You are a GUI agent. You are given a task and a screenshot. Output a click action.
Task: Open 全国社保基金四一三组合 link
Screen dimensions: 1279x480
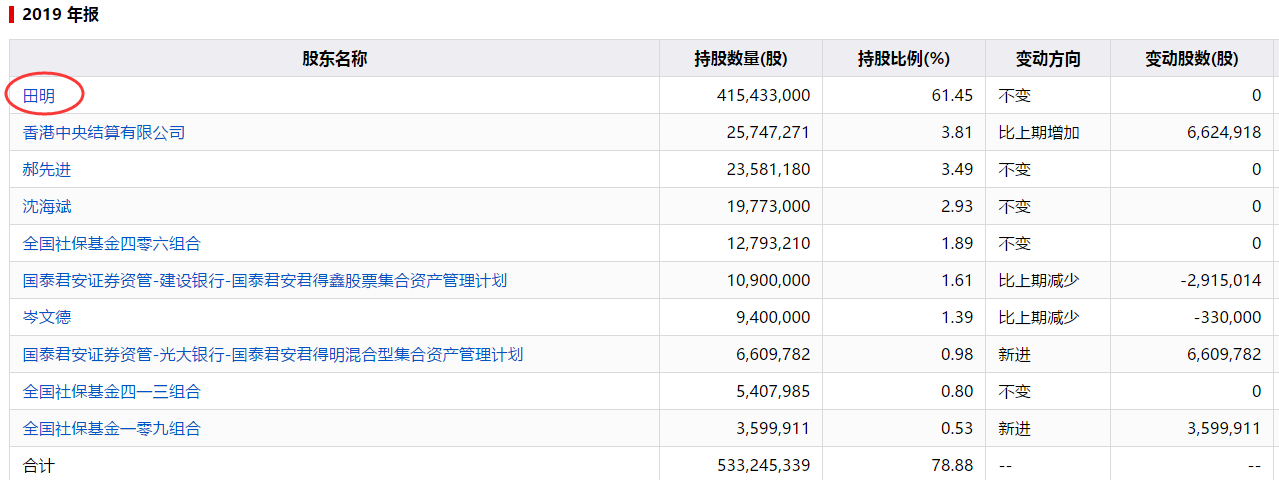[112, 391]
